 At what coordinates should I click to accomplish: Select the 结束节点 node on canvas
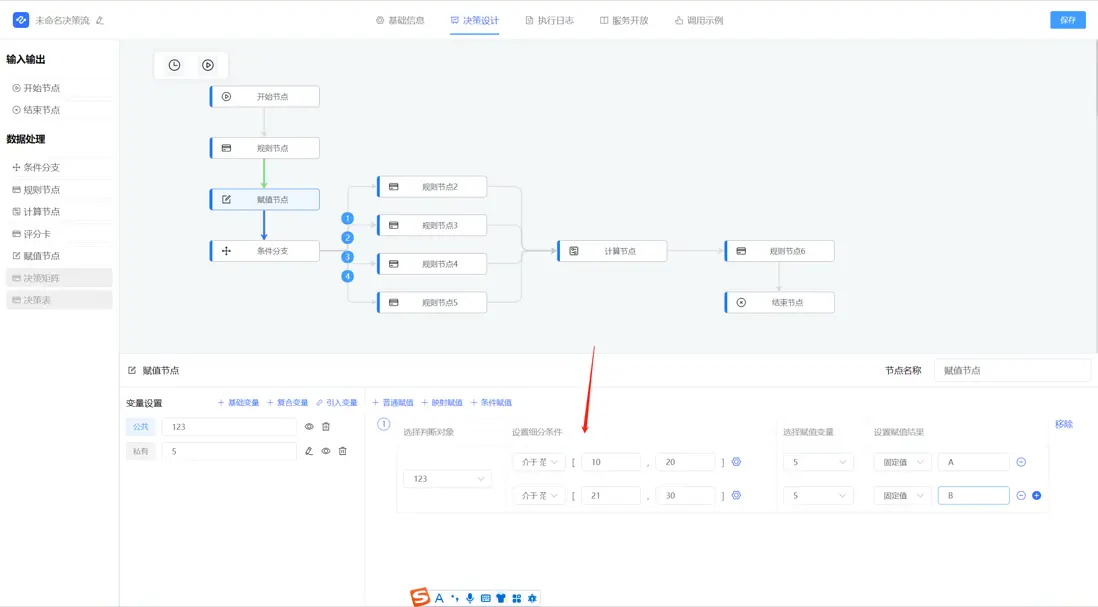(x=779, y=302)
